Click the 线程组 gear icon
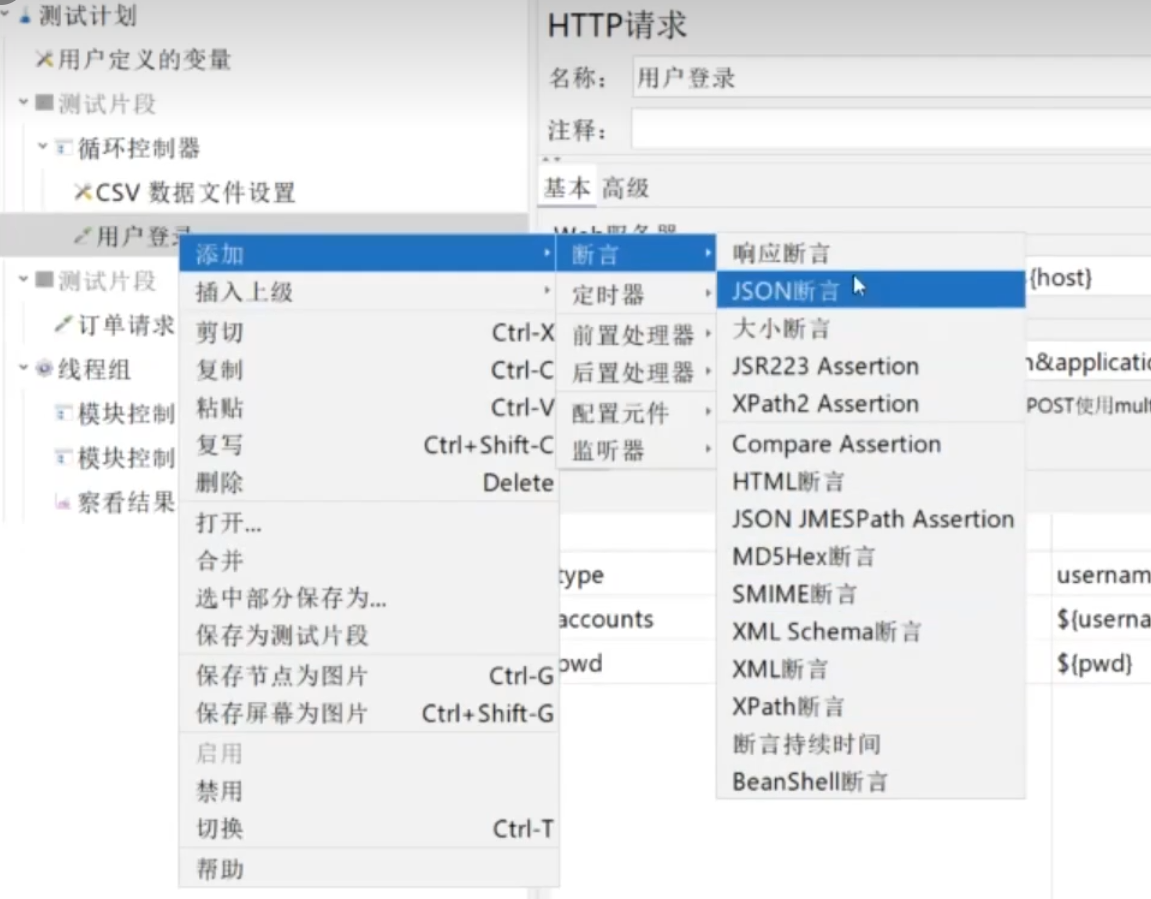 [44, 368]
